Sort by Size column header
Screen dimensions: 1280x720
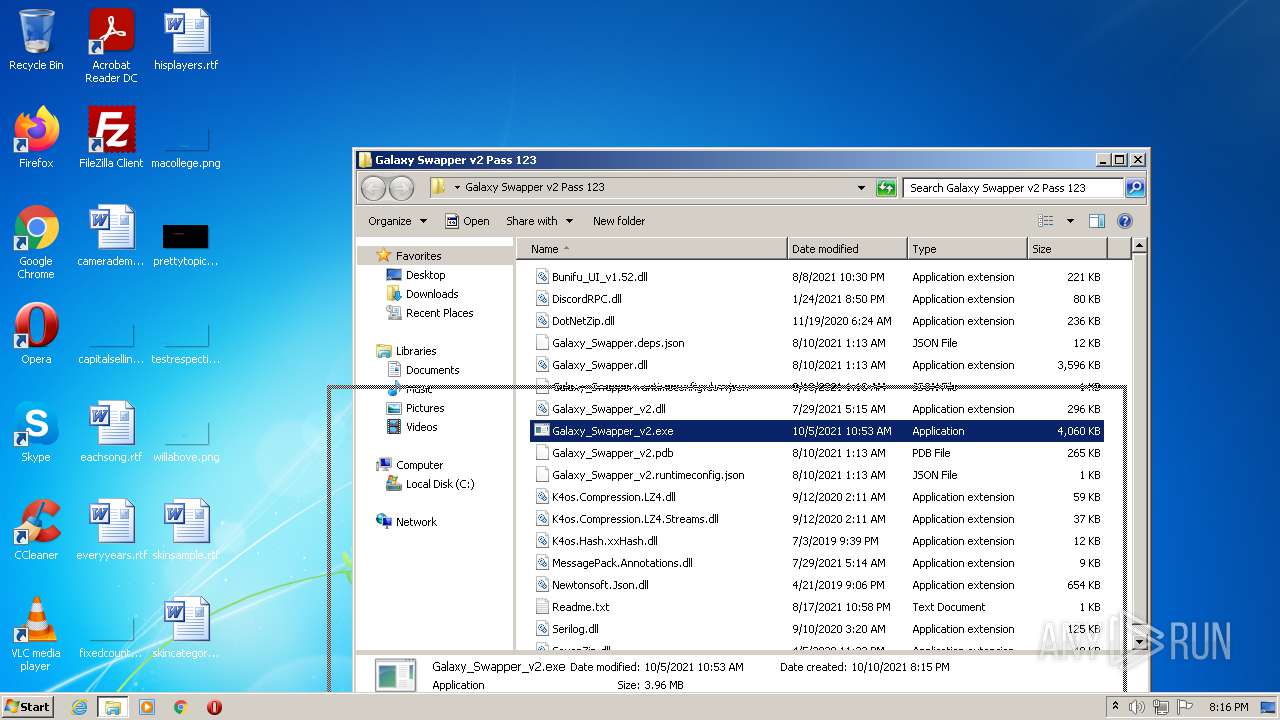(1067, 249)
